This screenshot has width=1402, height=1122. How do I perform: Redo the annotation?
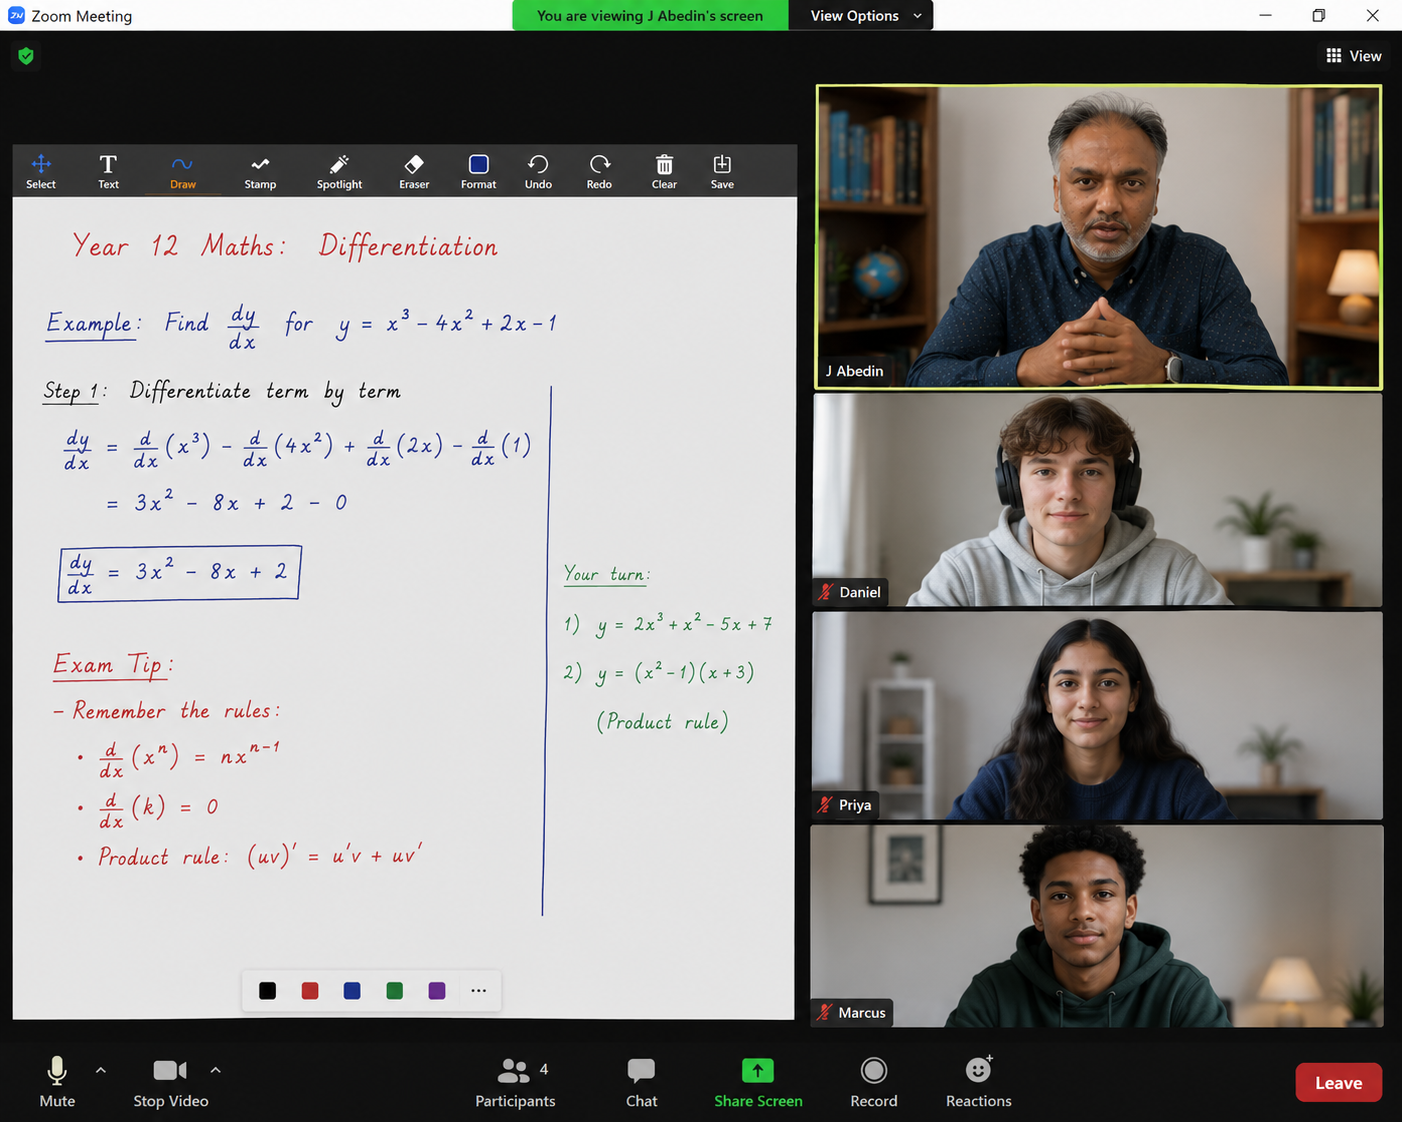tap(599, 171)
